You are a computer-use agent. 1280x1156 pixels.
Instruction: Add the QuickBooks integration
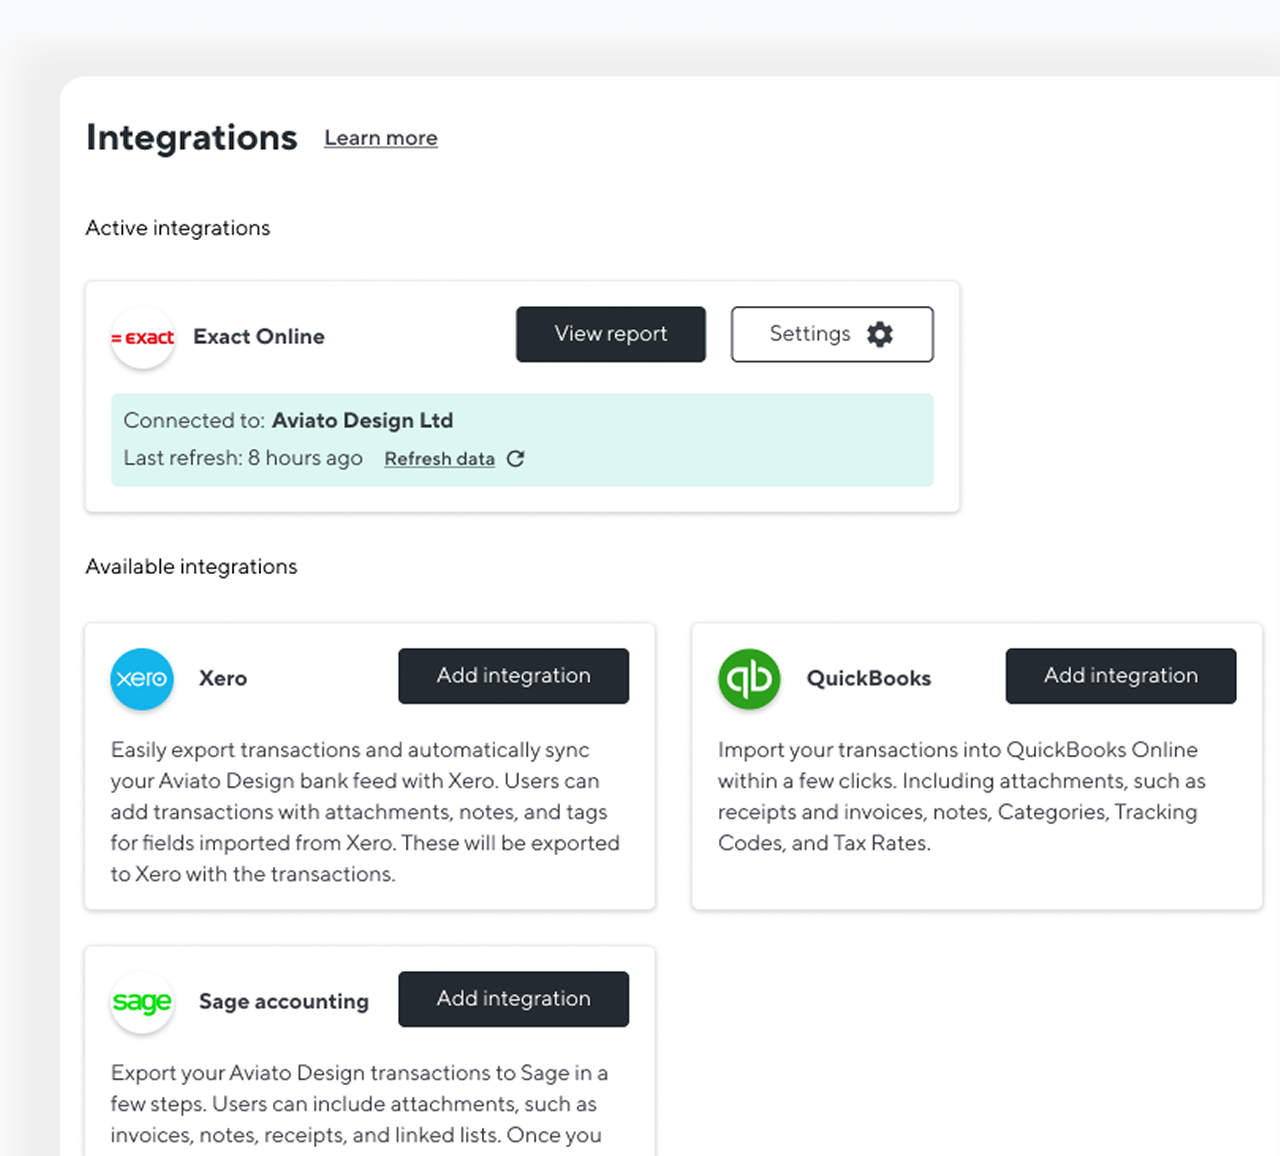click(1121, 676)
